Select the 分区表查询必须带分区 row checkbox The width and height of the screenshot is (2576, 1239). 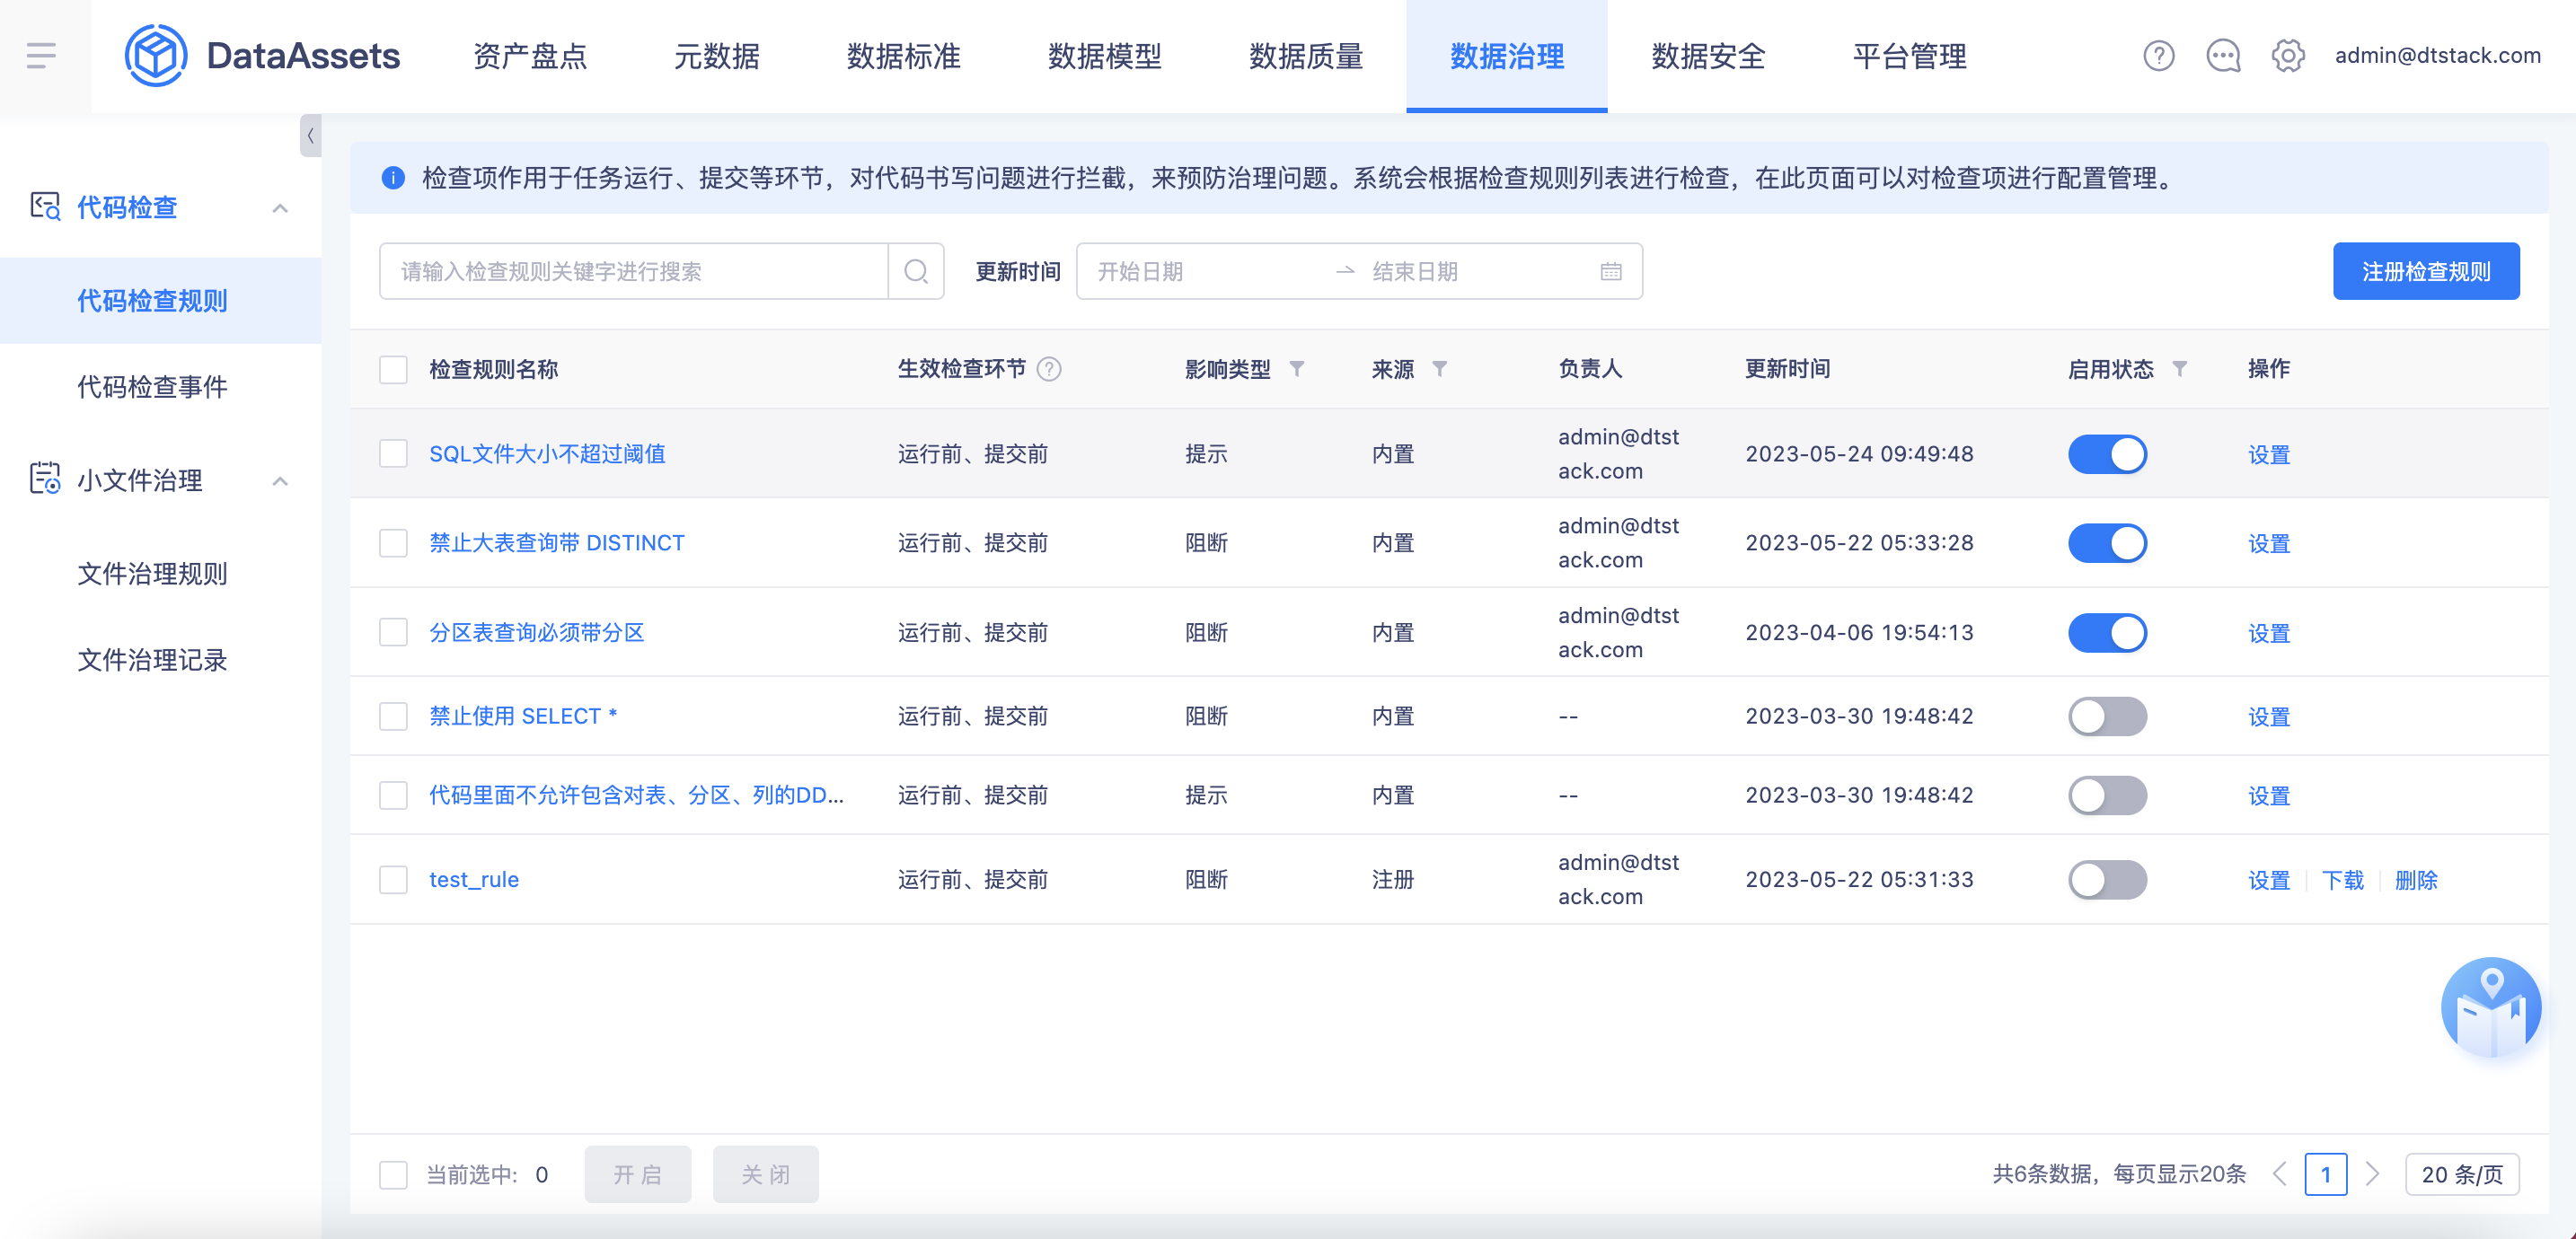point(393,632)
